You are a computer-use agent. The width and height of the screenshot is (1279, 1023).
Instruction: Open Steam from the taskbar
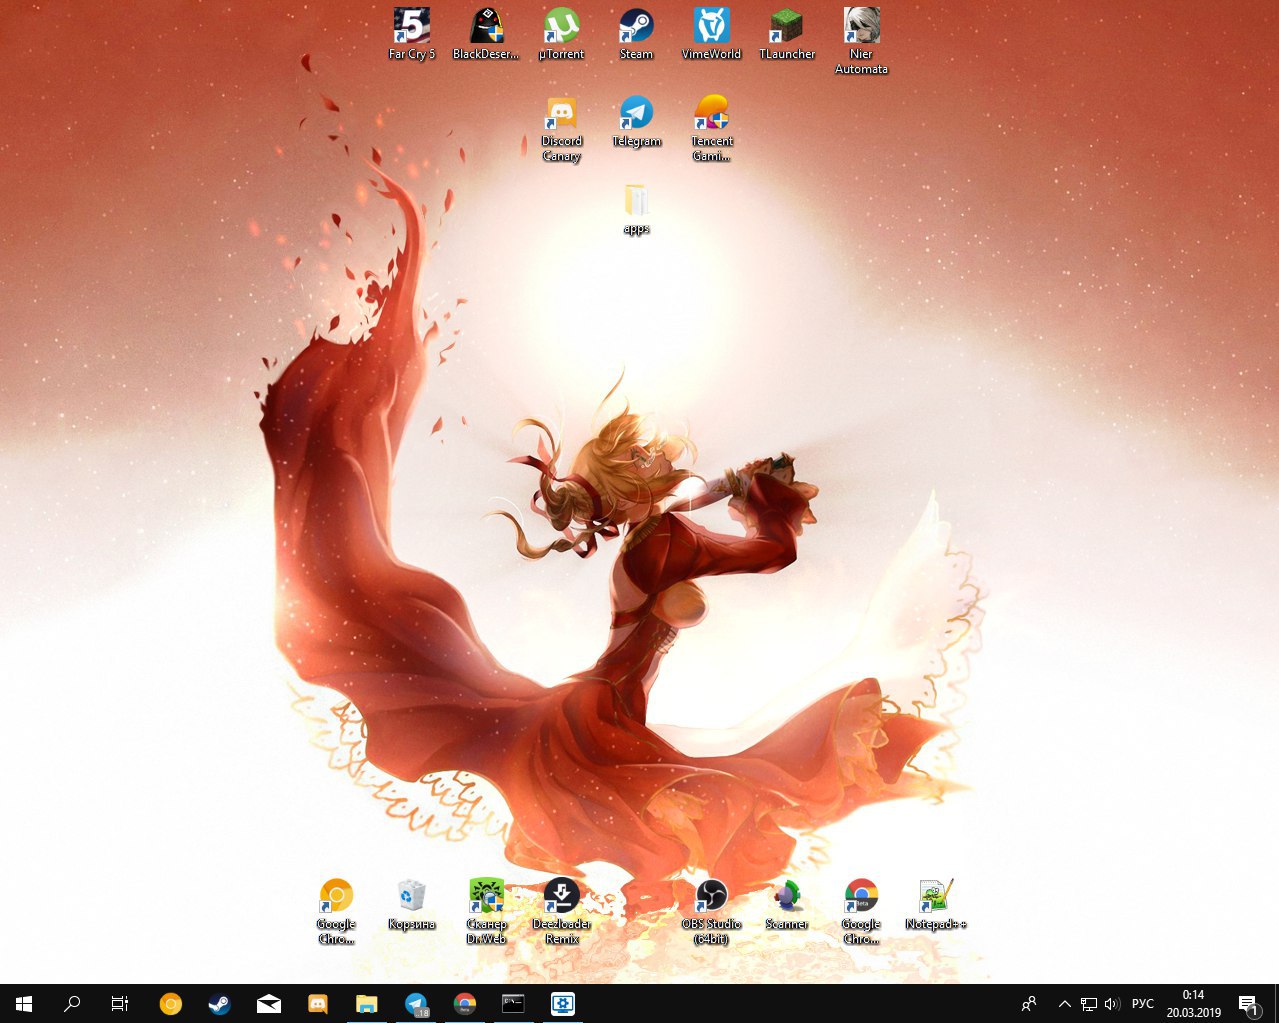[x=219, y=1004]
